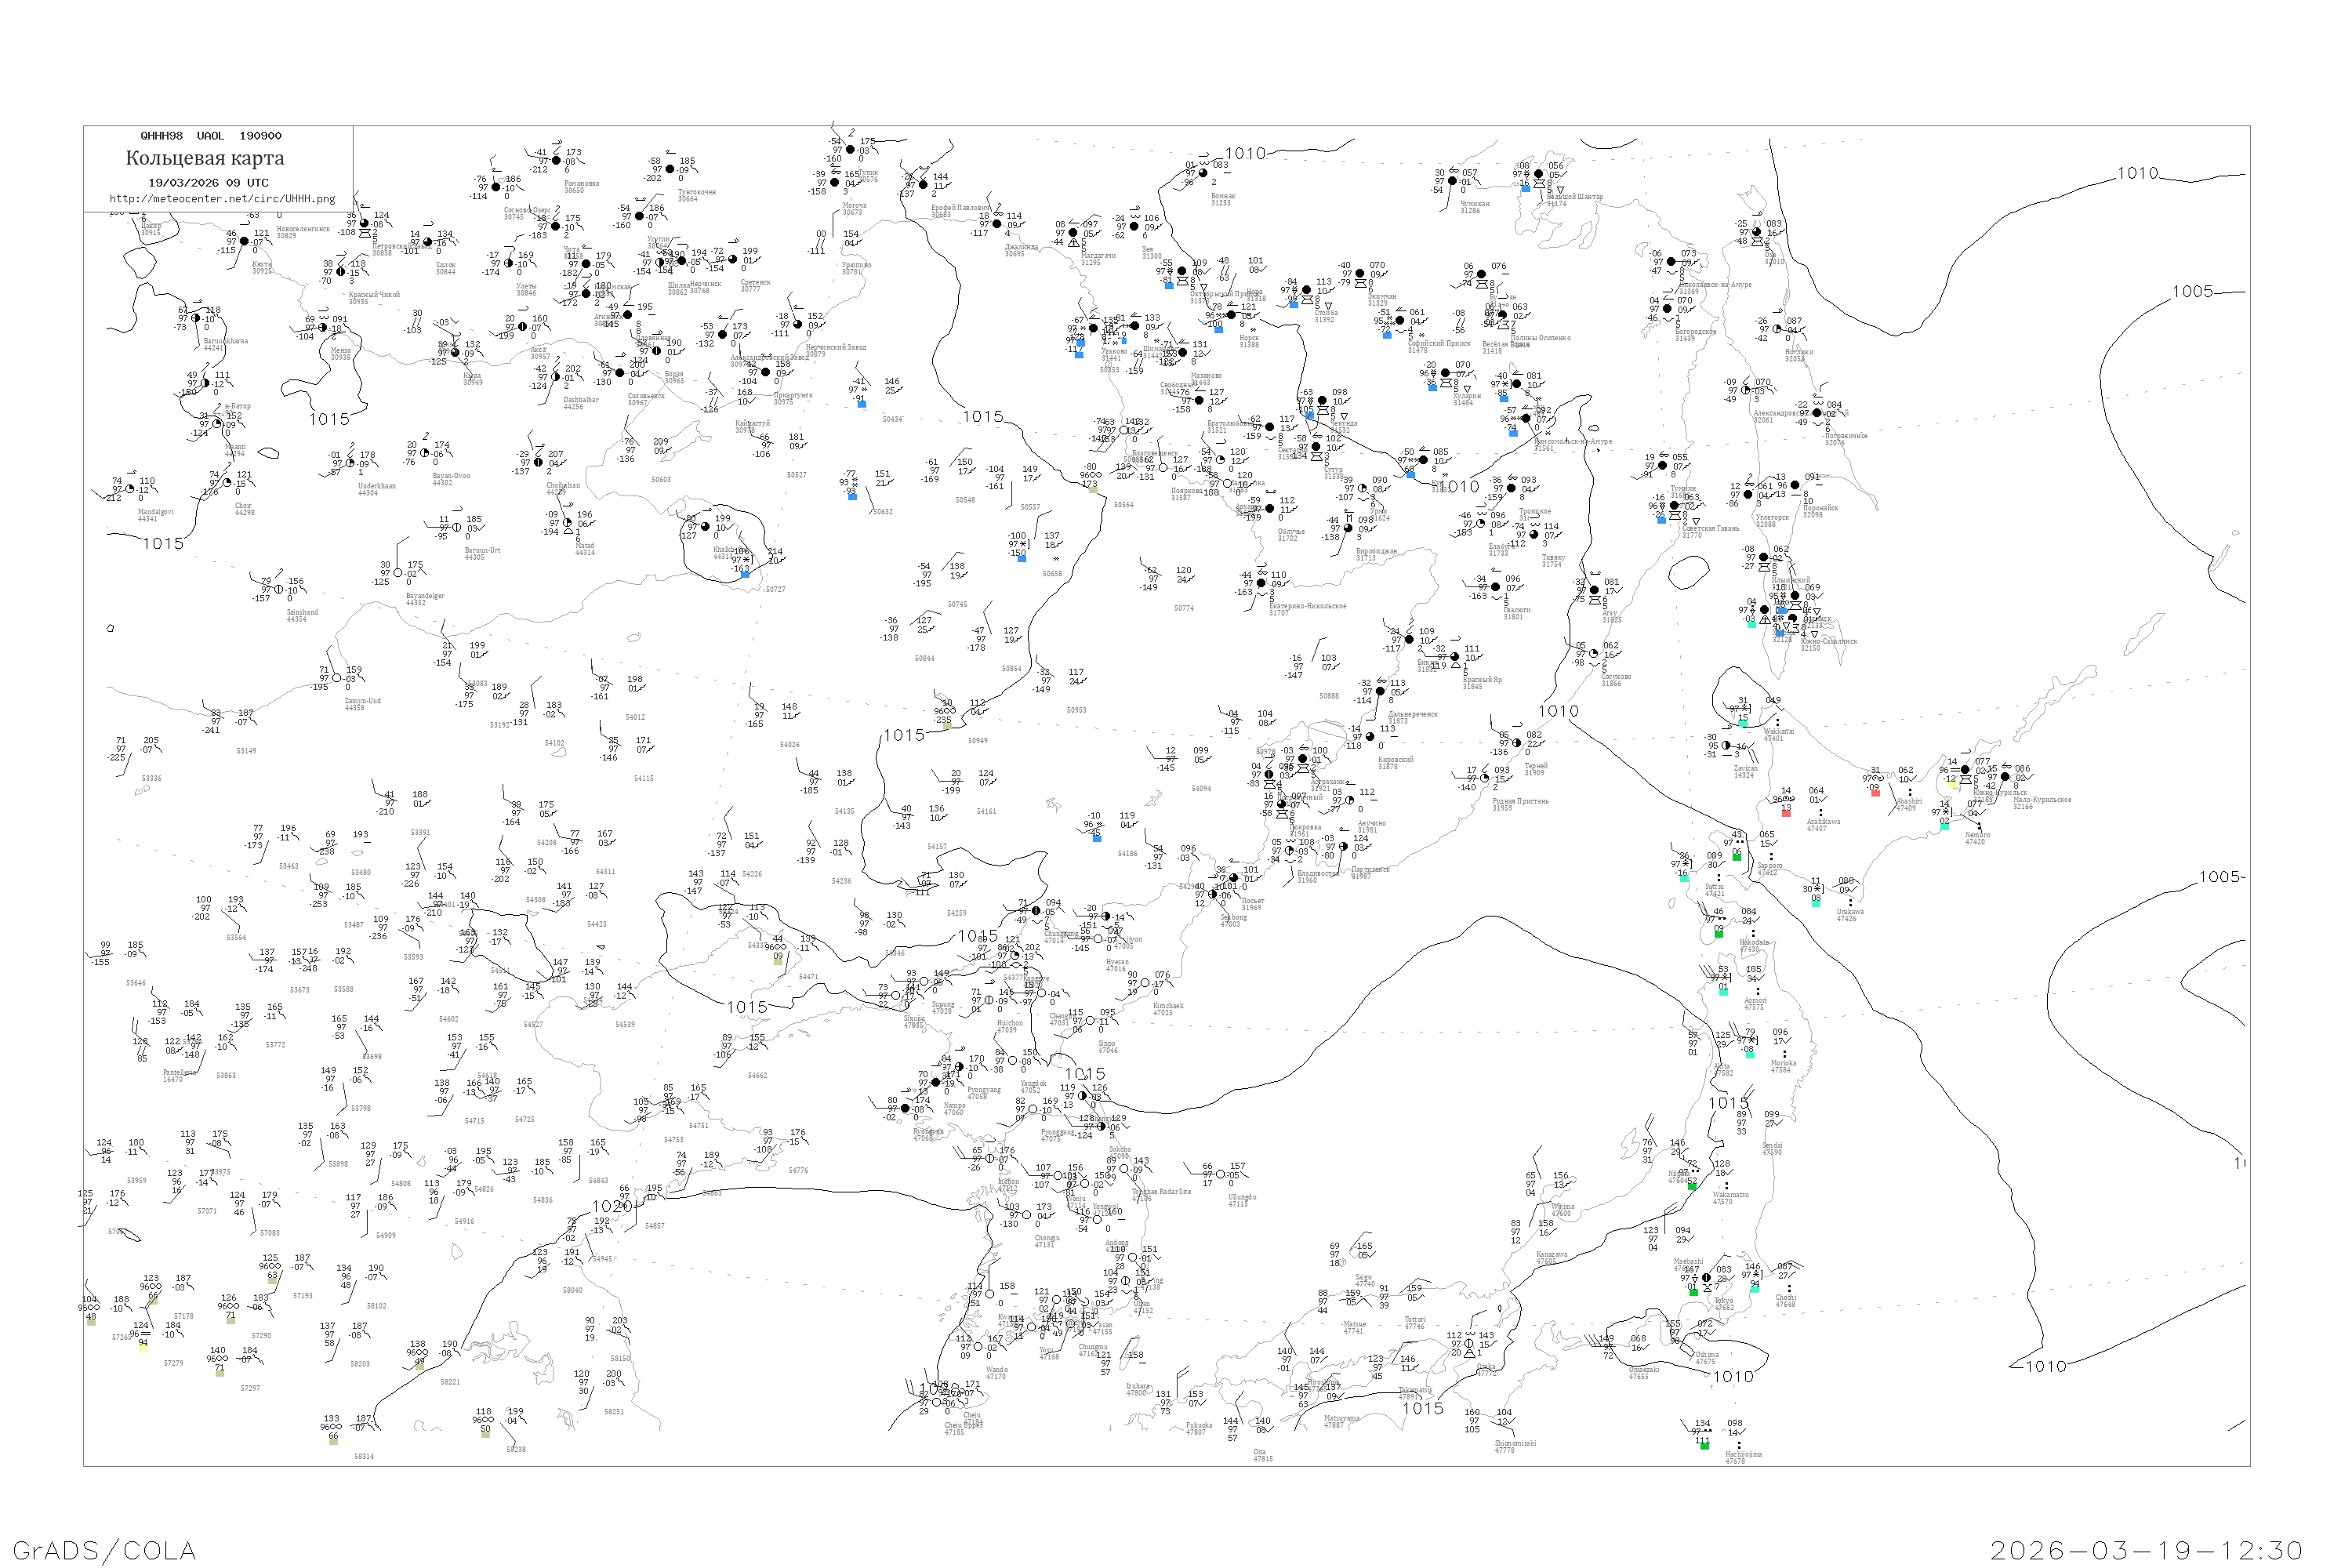Viewport: 2352px width, 1568px height.
Task: Click the Wakkanai 47401 station label
Action: 1779,734
